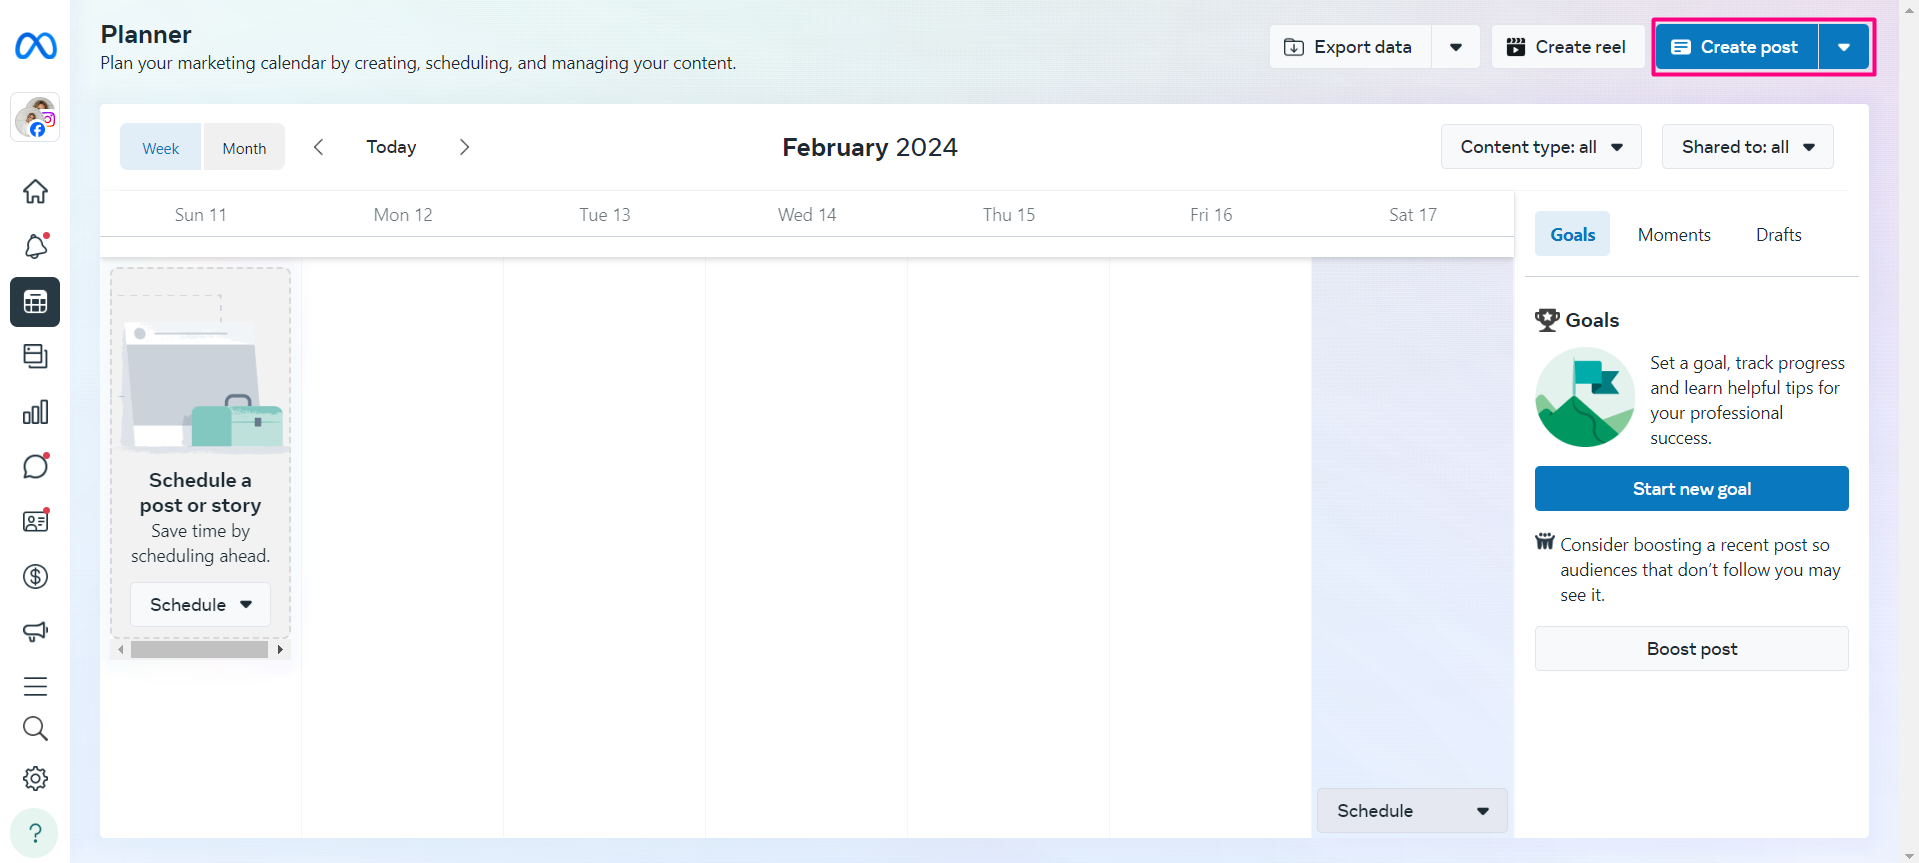Open the Content type: all filter
Screen dimensions: 1919x863
coord(1541,147)
